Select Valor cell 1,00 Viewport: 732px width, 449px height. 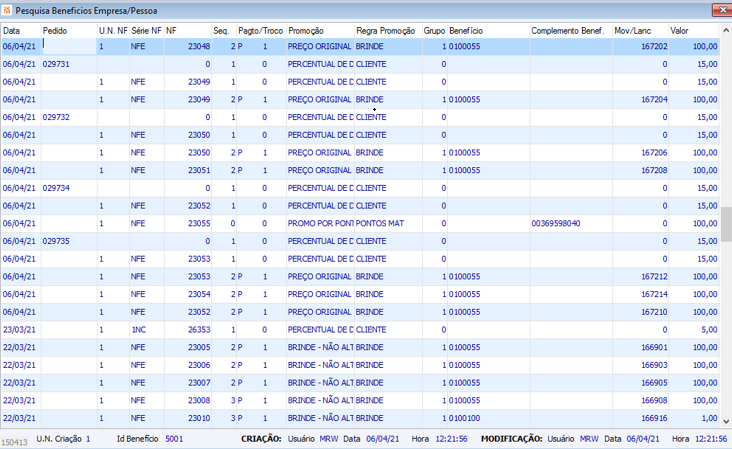pos(694,418)
